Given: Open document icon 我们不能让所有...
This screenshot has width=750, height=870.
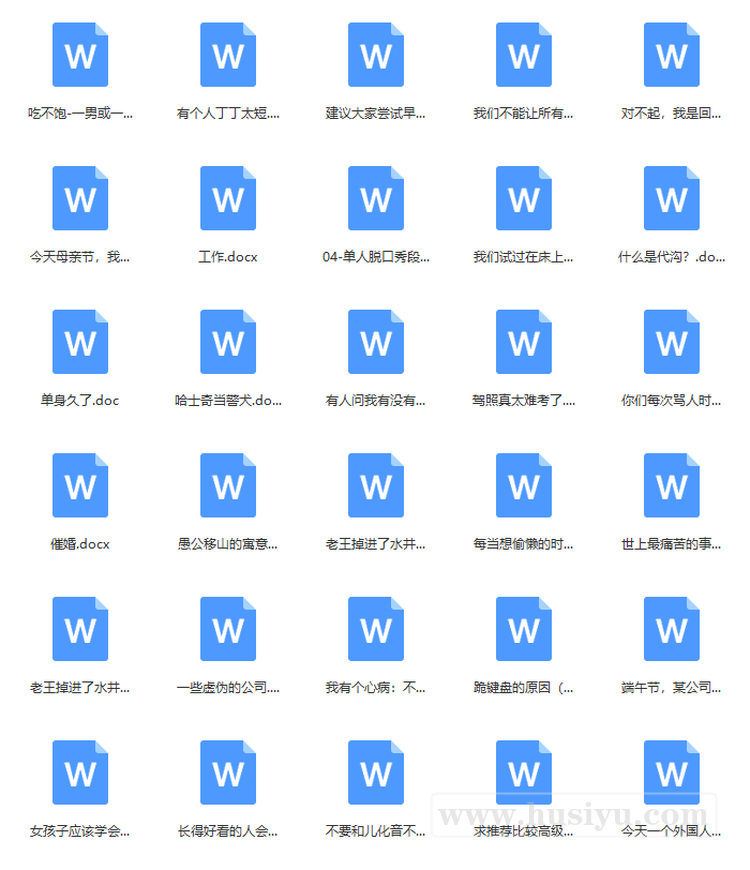Looking at the screenshot, I should click(x=524, y=54).
